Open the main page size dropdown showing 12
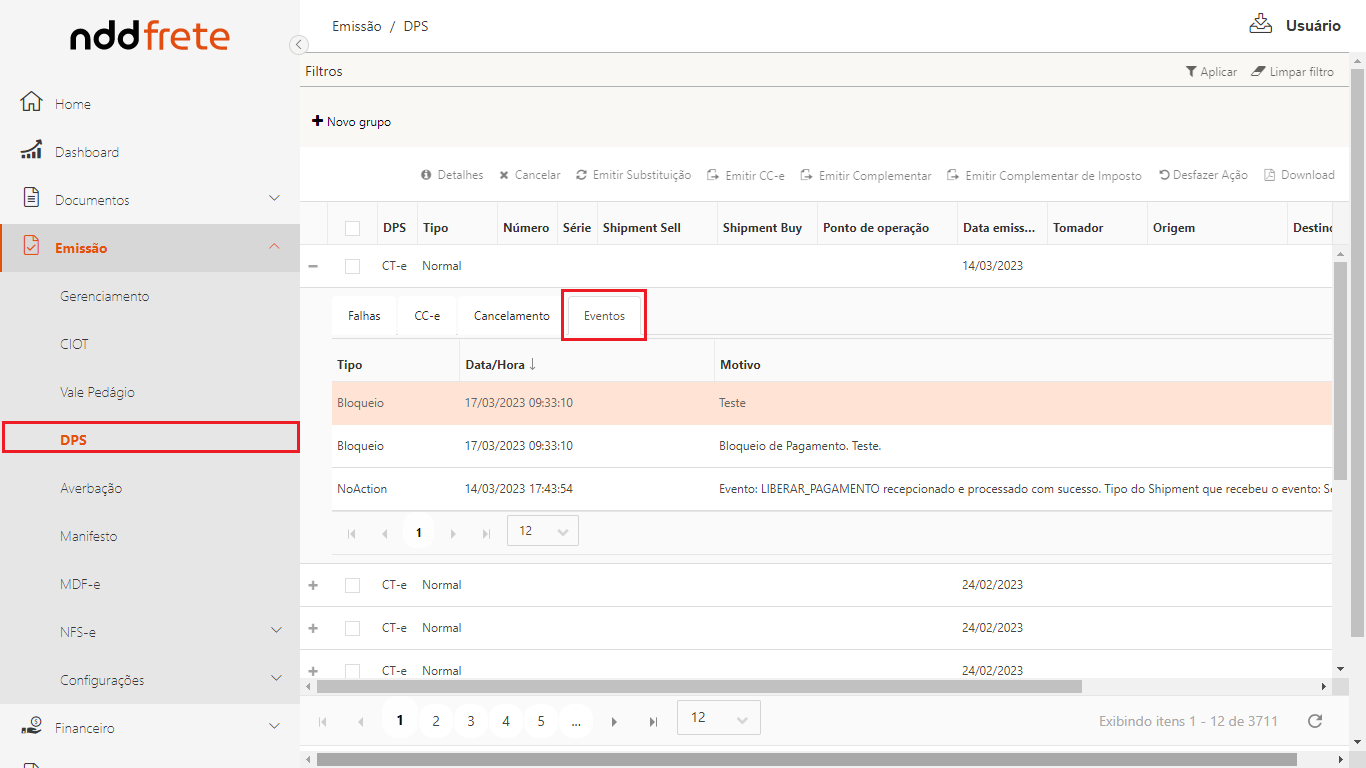Screen dimensions: 1366x768 click(718, 718)
